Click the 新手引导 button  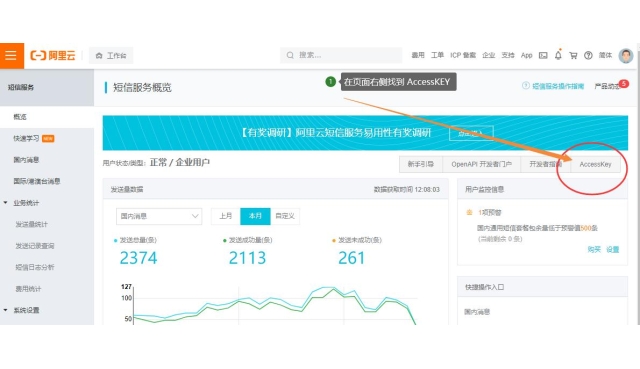[420, 164]
